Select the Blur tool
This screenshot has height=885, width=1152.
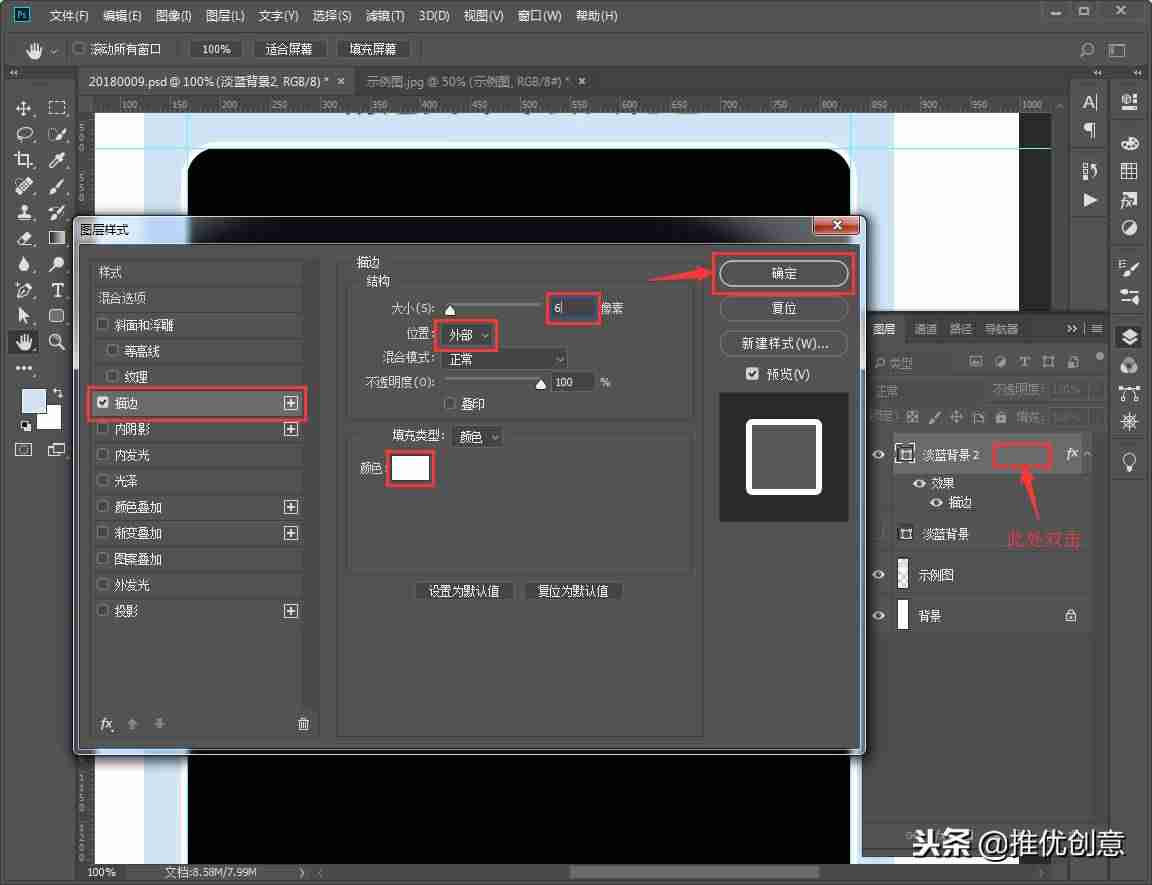click(24, 264)
